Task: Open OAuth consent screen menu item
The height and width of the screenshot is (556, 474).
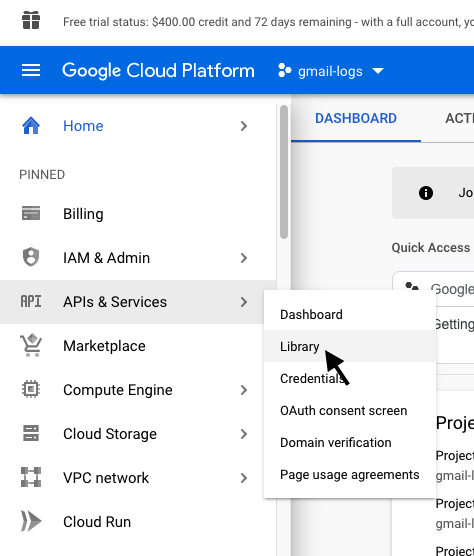Action: pyautogui.click(x=350, y=410)
